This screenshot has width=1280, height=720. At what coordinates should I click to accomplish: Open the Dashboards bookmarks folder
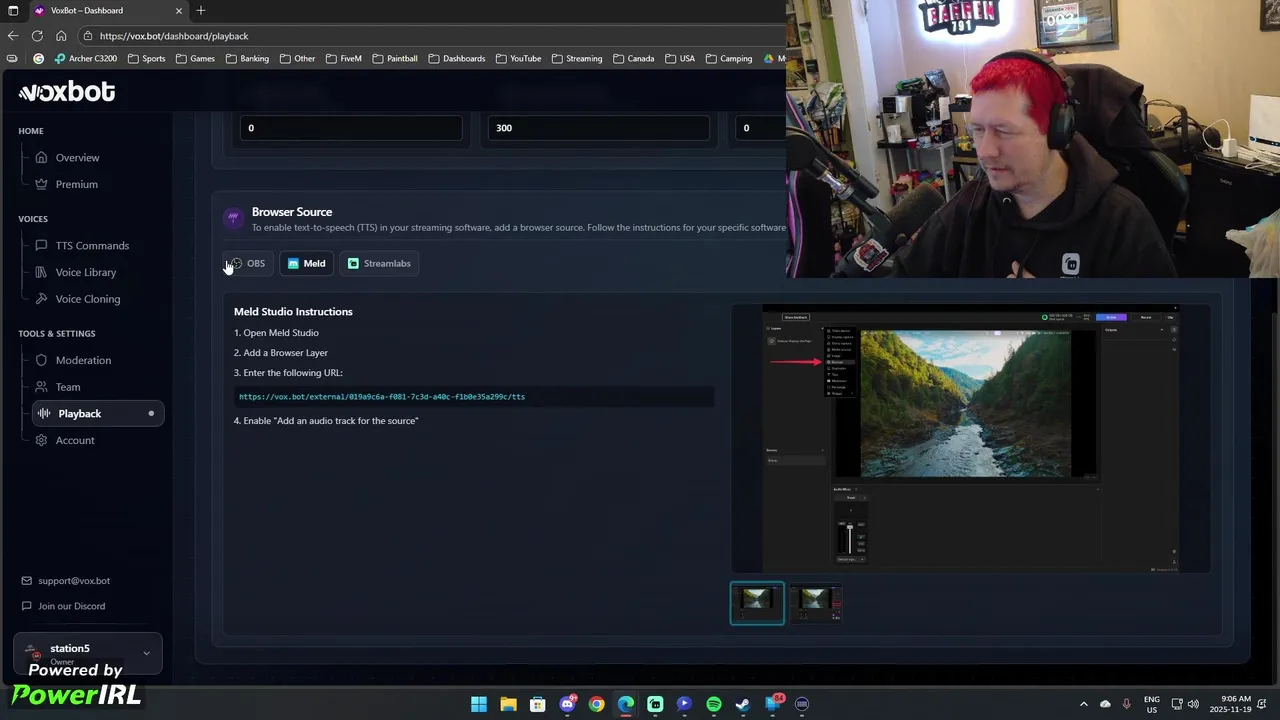(x=456, y=58)
